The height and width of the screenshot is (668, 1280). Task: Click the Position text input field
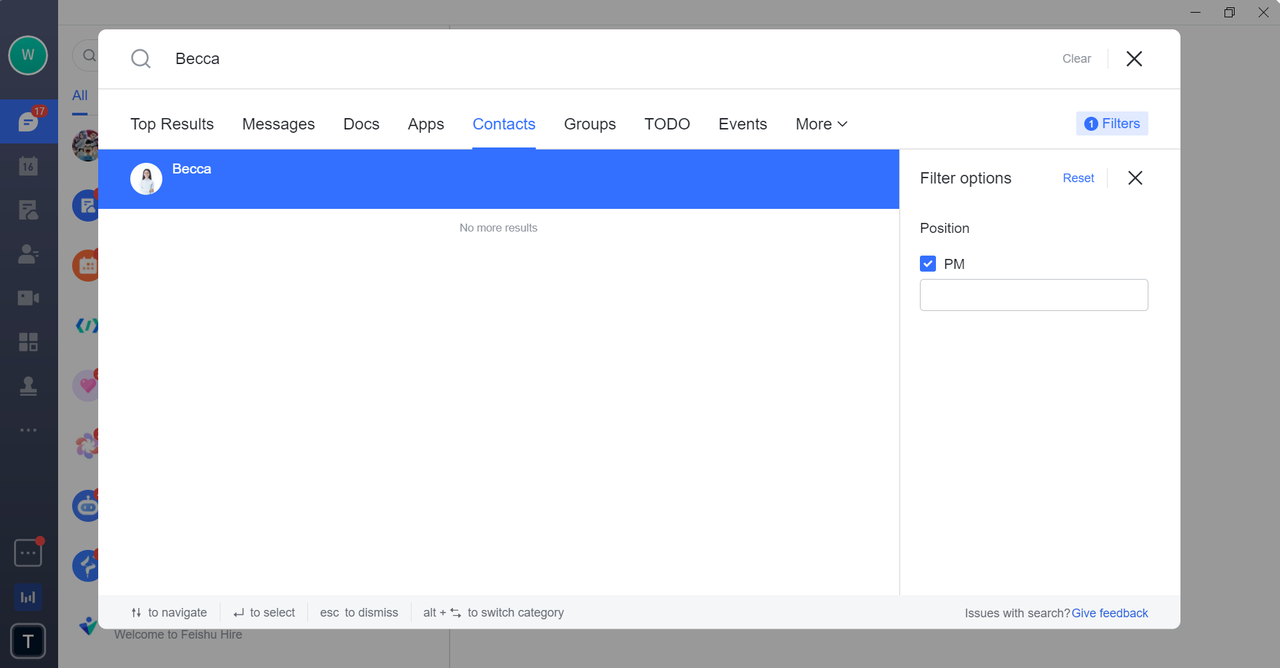click(x=1033, y=295)
